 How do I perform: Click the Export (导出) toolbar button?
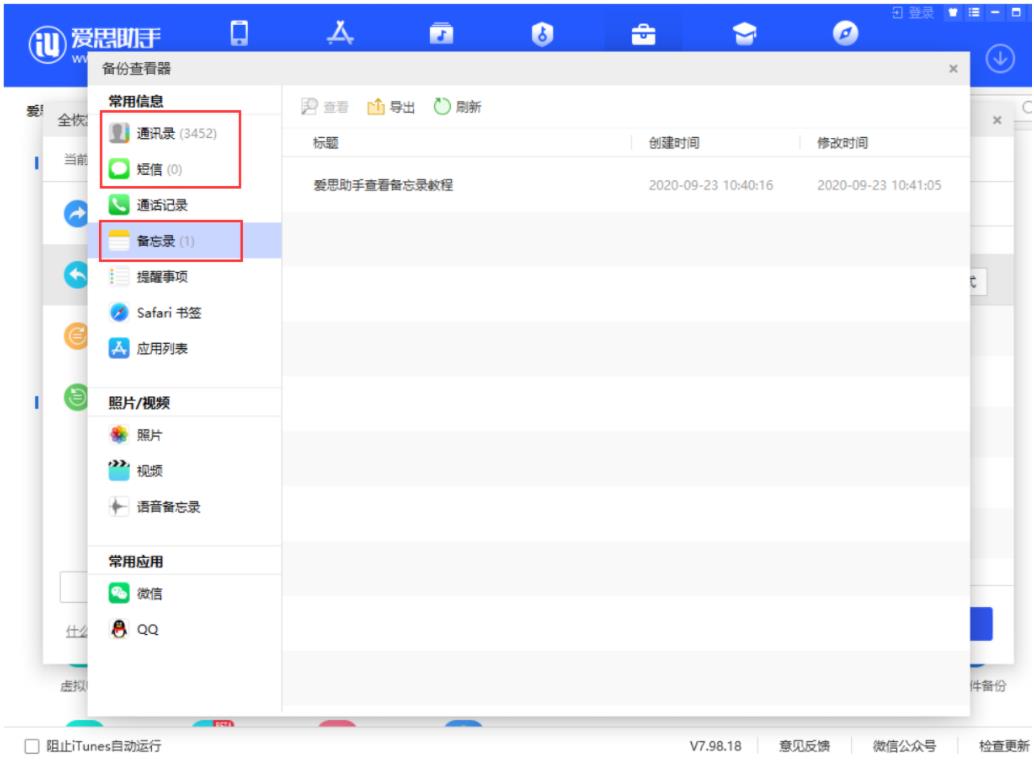(x=393, y=107)
